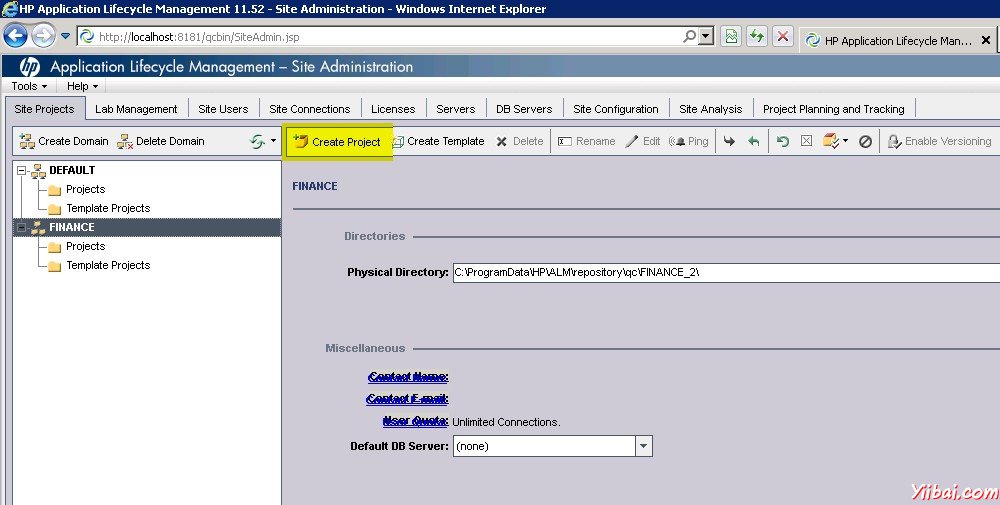Open the dropdown arrow beside the refresh icon
This screenshot has width=1000, height=505.
pos(274,141)
